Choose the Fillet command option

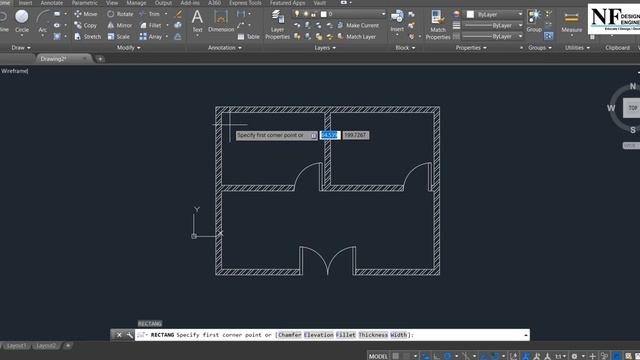346,335
